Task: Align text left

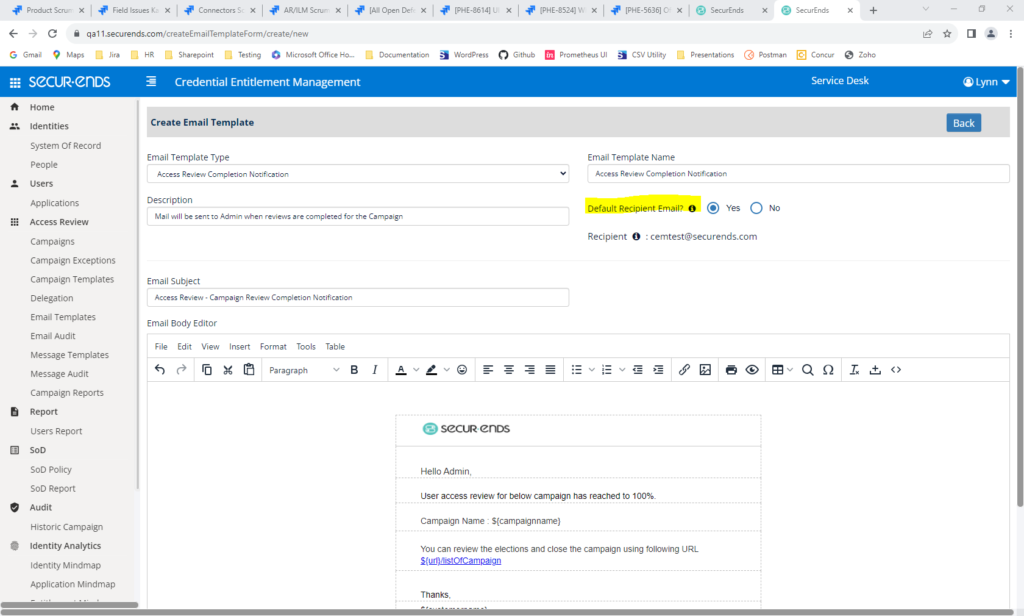Action: pos(488,370)
